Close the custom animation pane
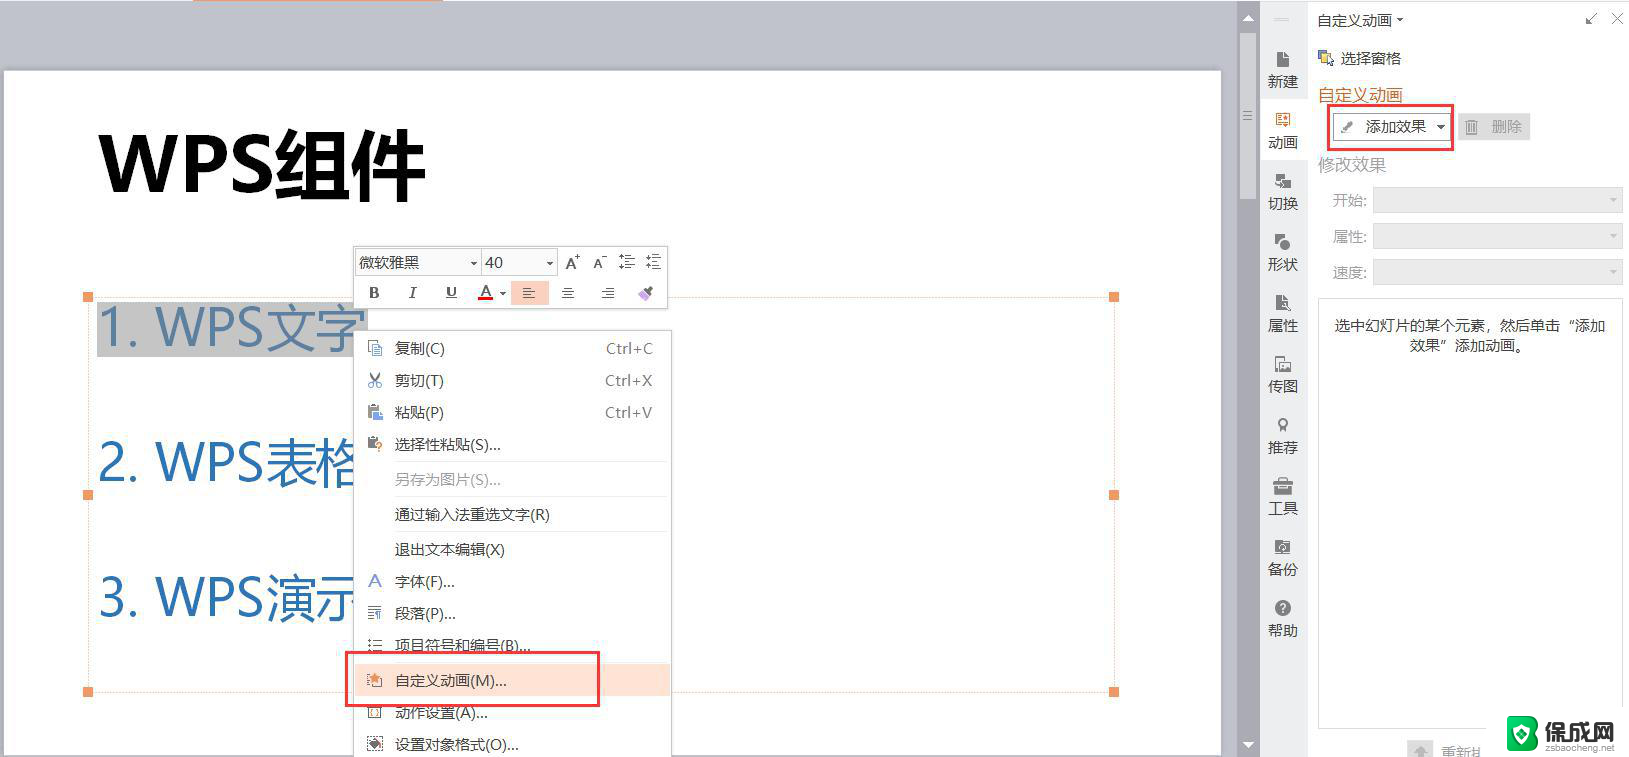1629x757 pixels. click(1617, 19)
